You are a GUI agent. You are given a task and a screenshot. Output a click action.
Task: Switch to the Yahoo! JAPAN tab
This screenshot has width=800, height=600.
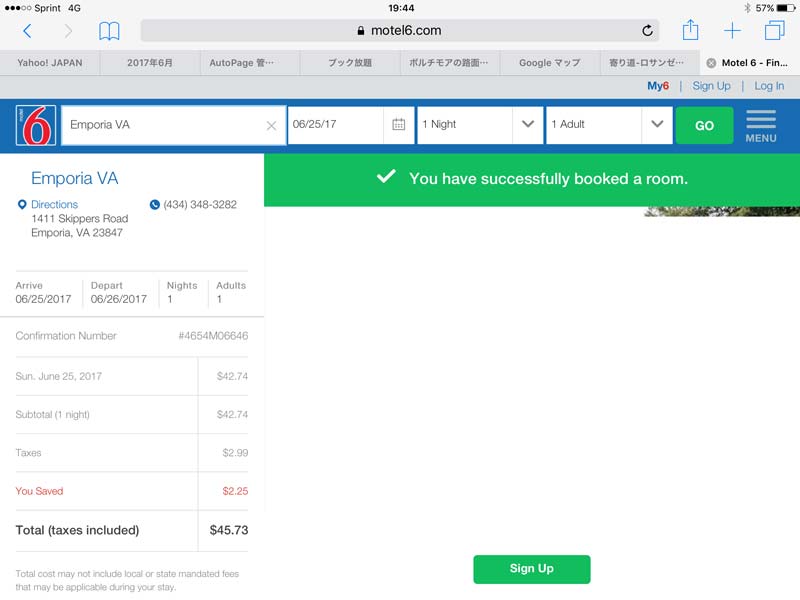[49, 63]
